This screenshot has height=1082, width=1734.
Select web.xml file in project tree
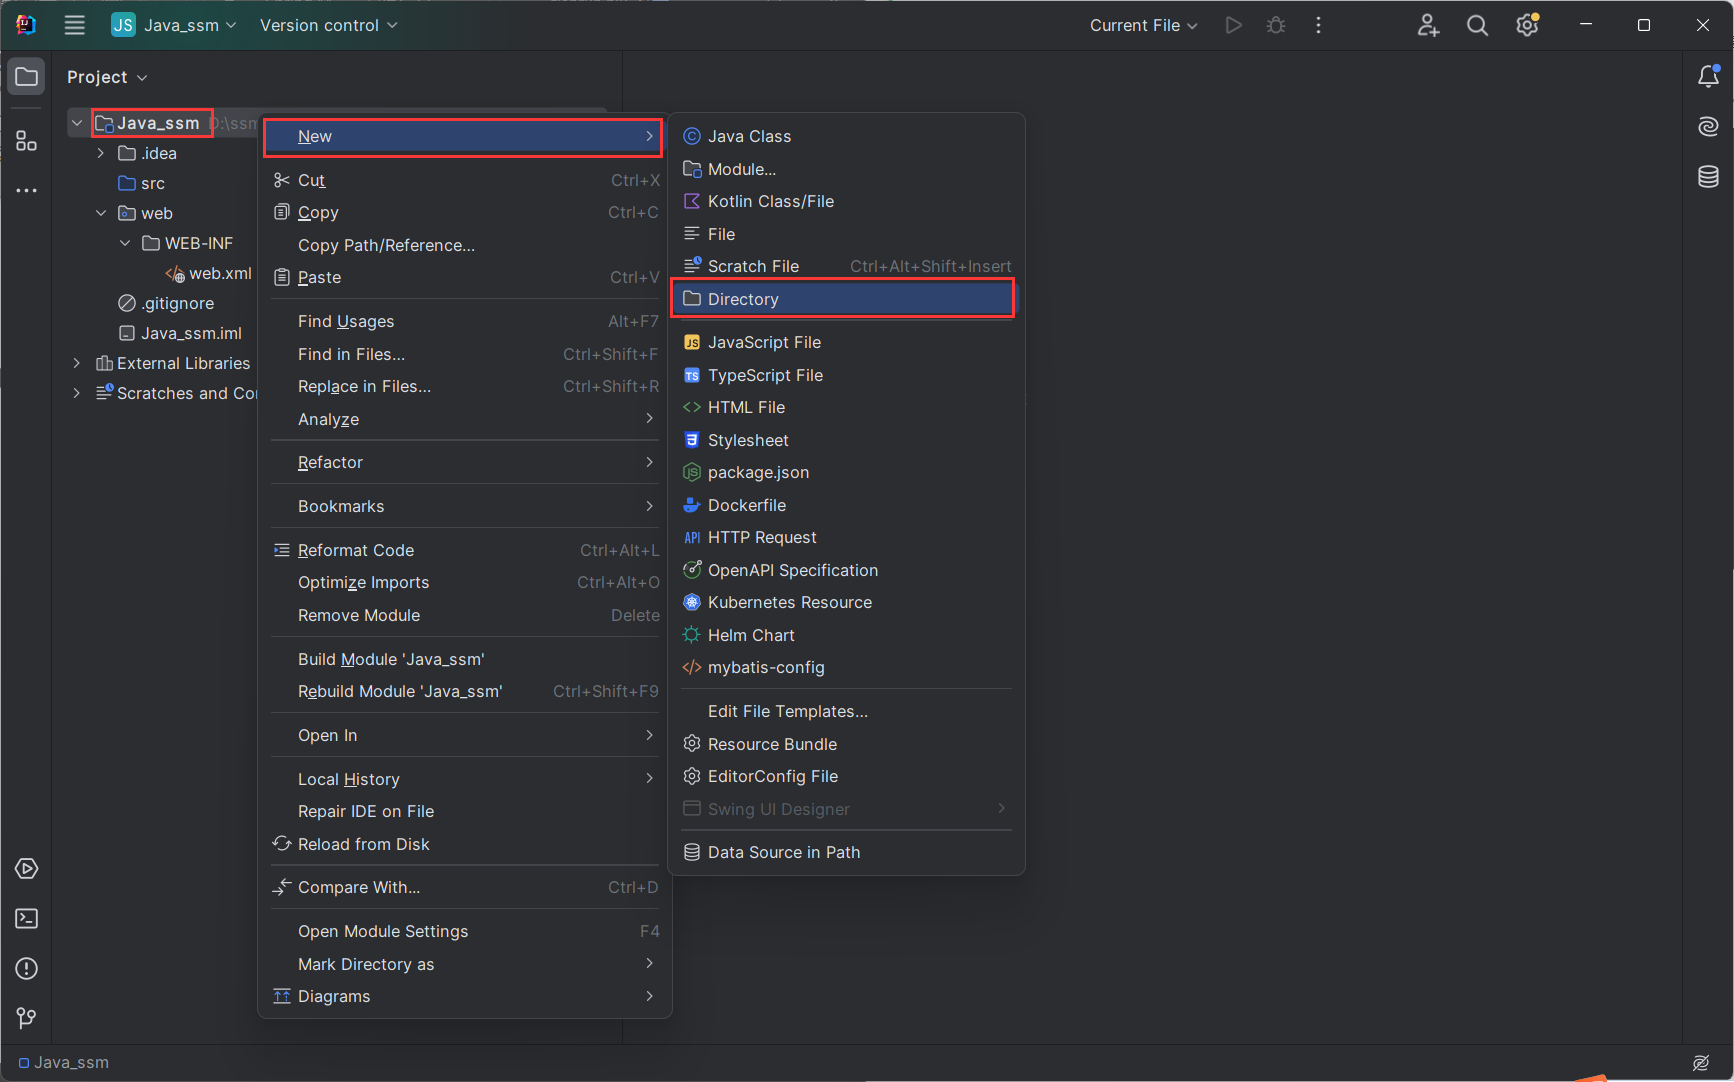[219, 273]
